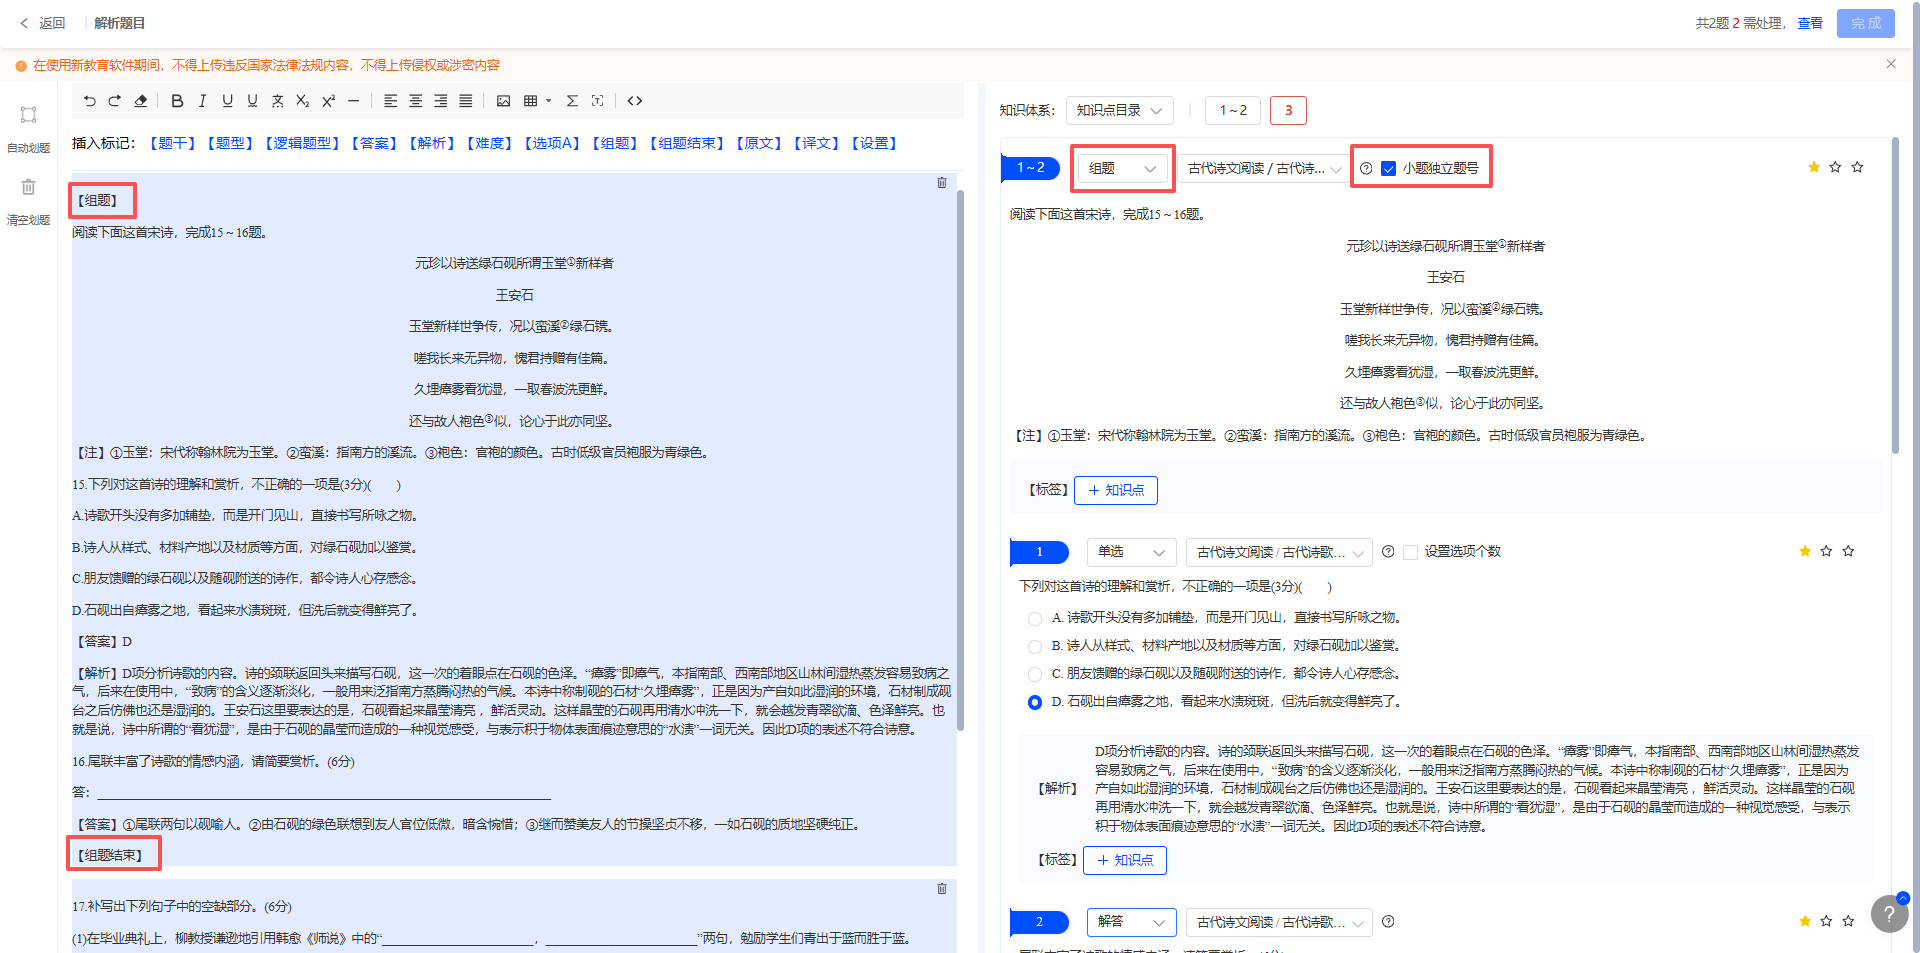Apply emphasis dot under text
This screenshot has width=1920, height=953.
click(277, 101)
